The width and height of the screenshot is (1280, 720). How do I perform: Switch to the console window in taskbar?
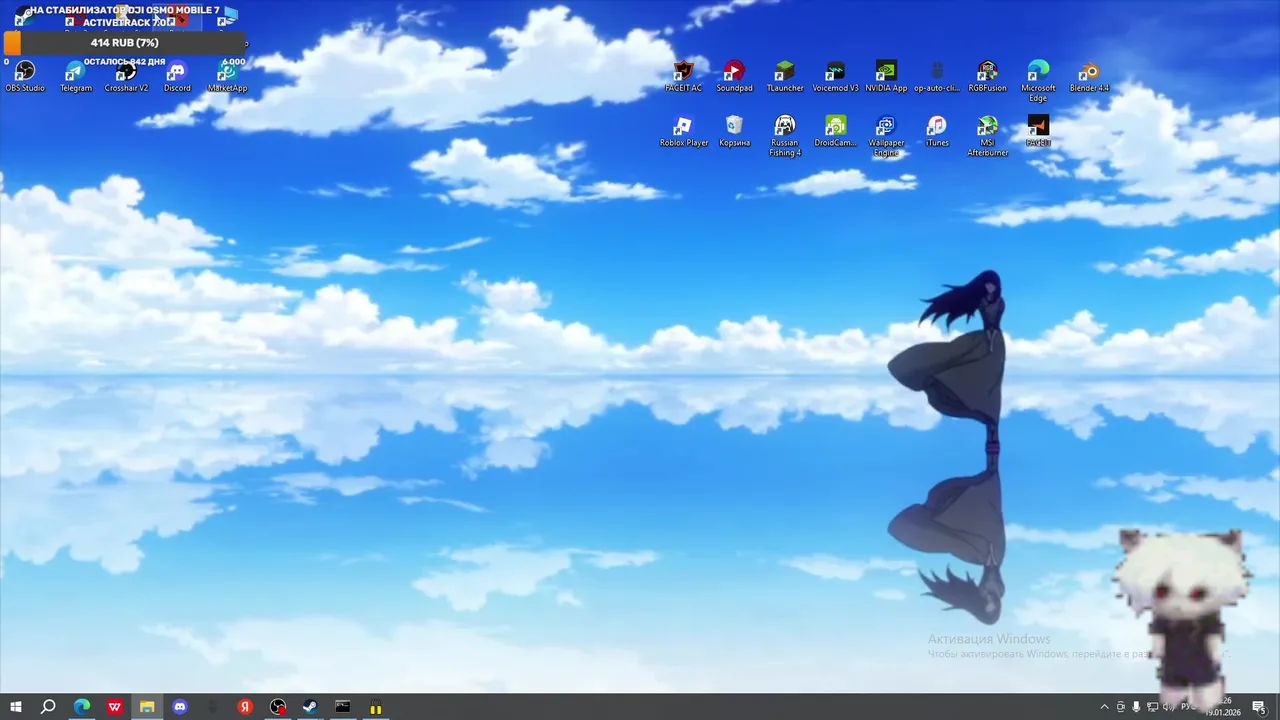point(343,707)
